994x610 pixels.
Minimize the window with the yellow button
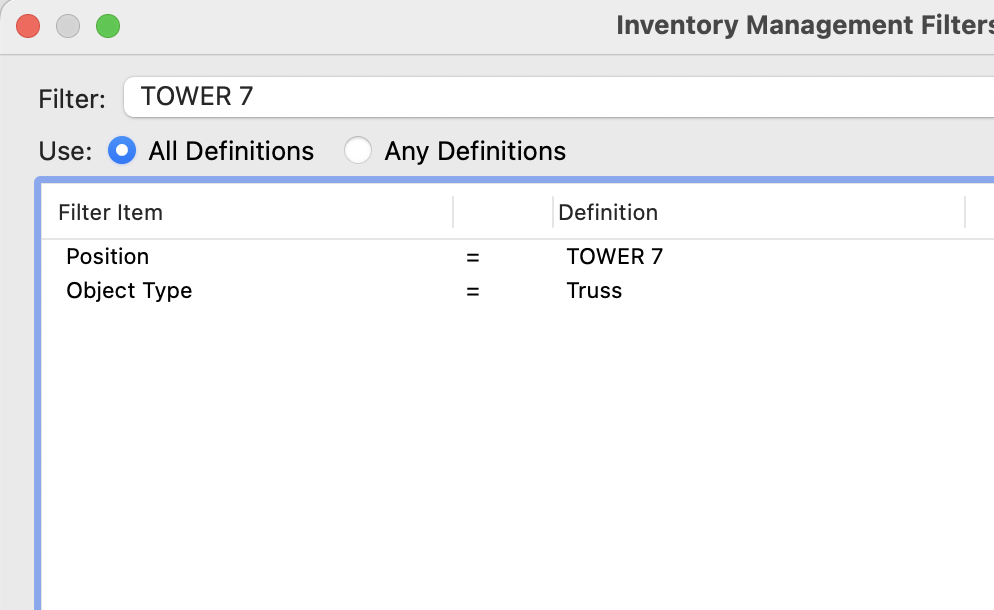click(68, 26)
